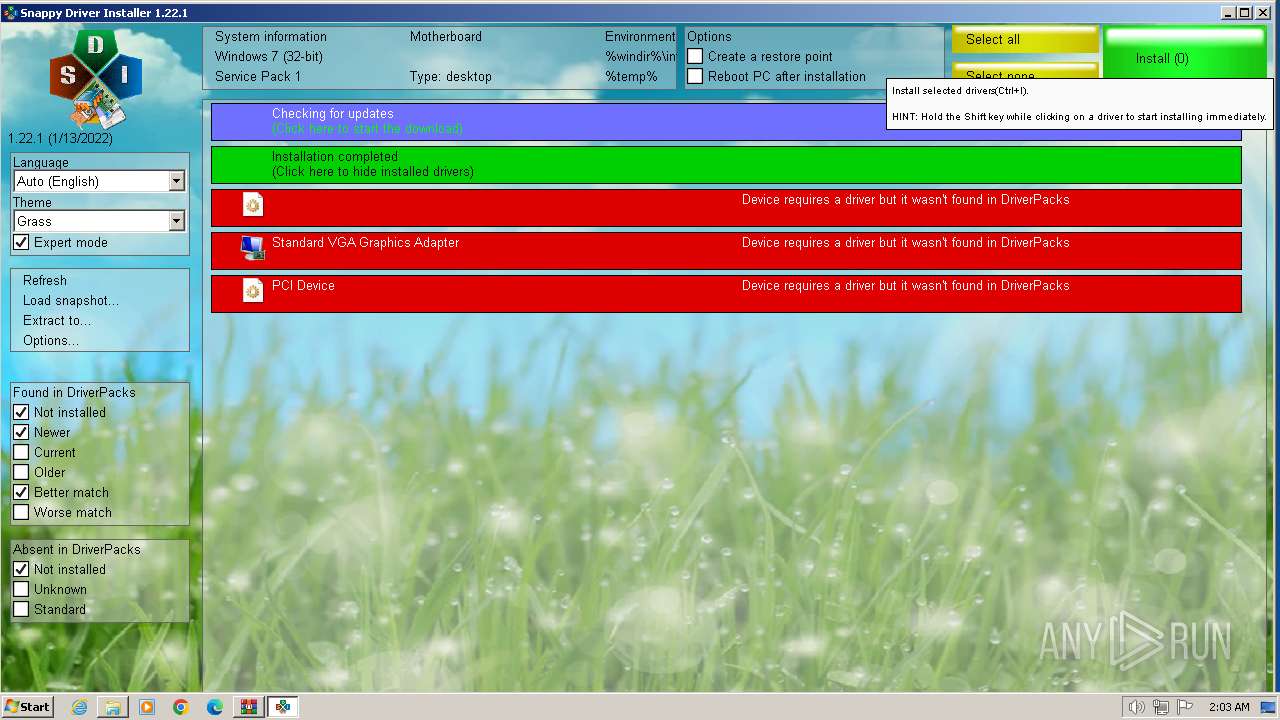The width and height of the screenshot is (1280, 720).
Task: Click the Standard VGA Graphics Adapter monitor icon
Action: pyautogui.click(x=253, y=248)
